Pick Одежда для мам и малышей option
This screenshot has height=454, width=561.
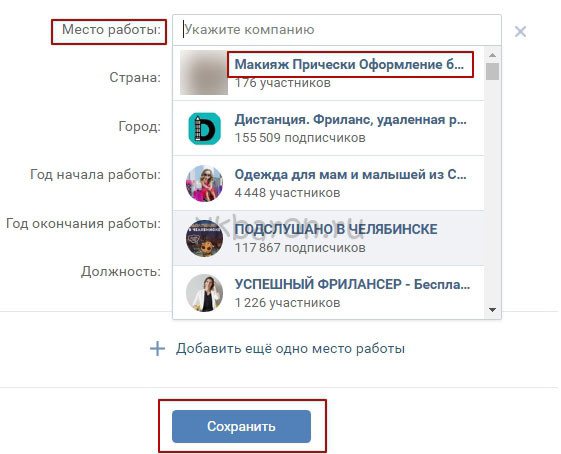(328, 183)
